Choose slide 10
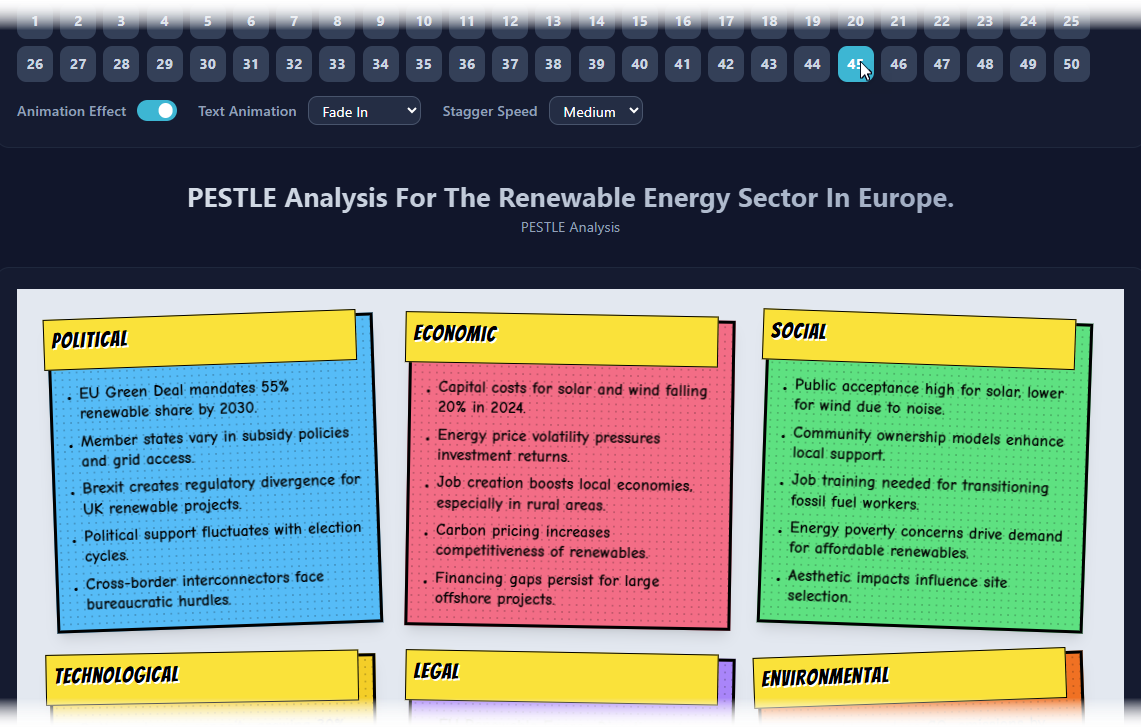The height and width of the screenshot is (728, 1141). (x=423, y=18)
